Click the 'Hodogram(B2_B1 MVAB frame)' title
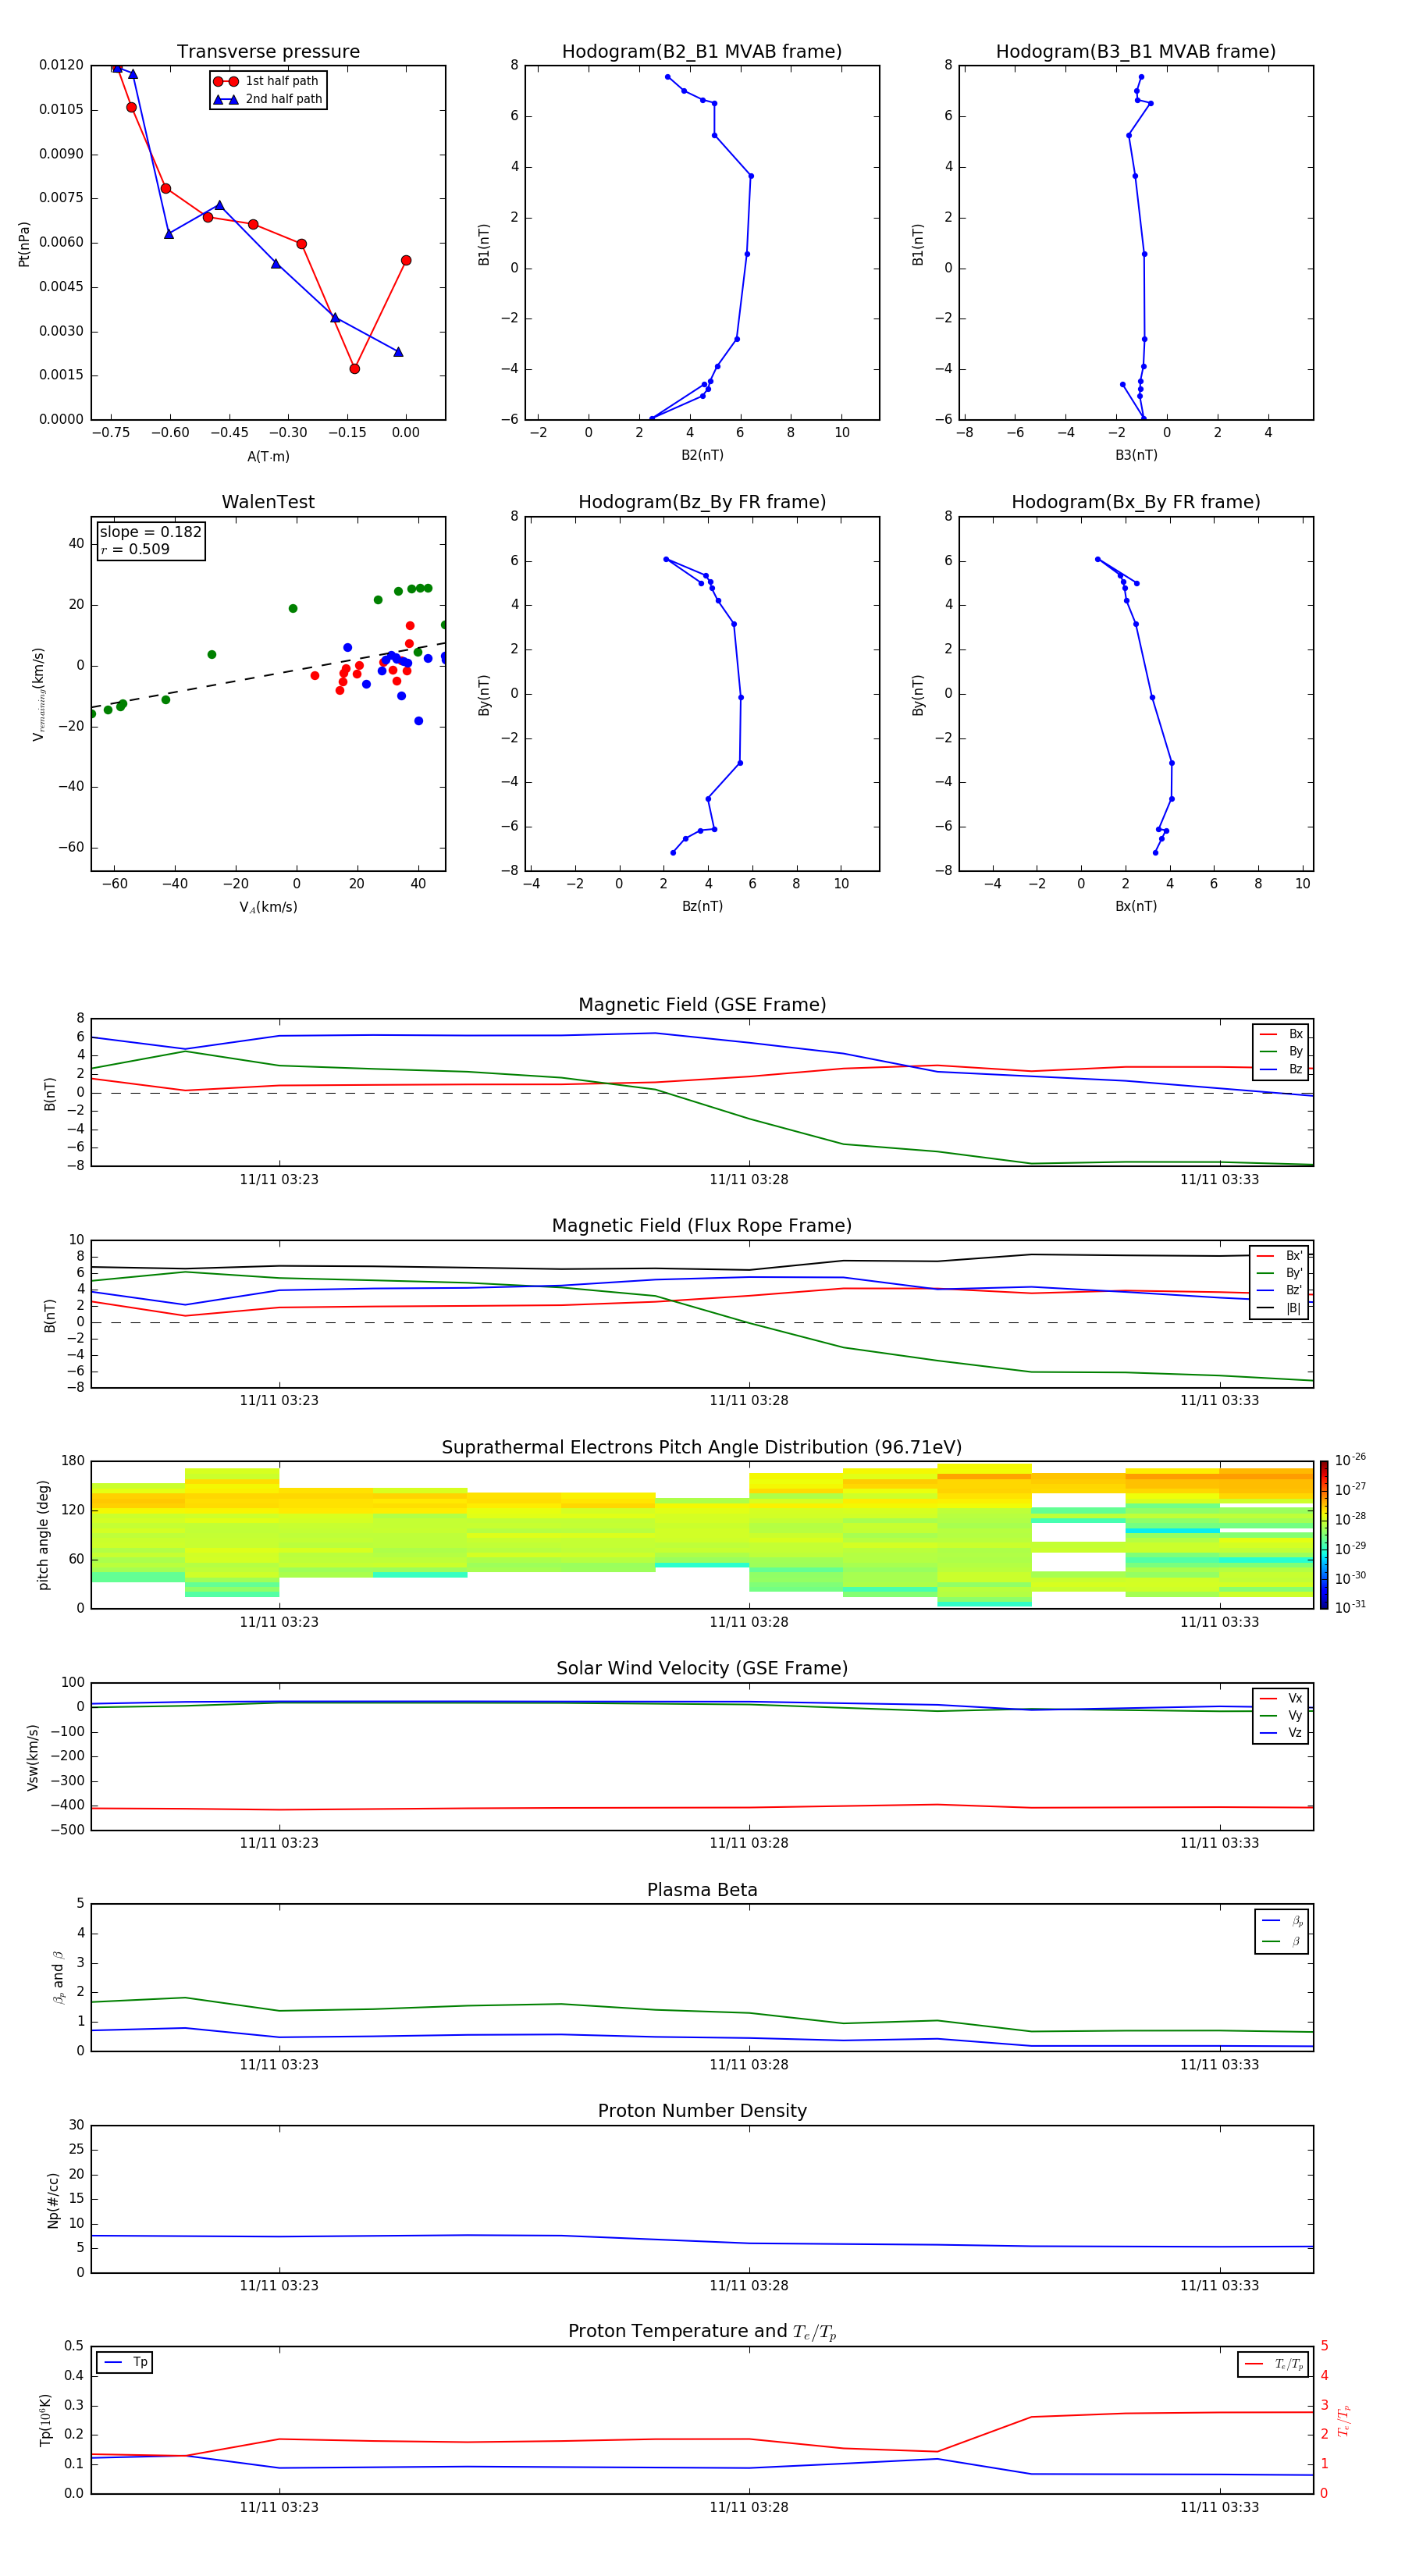Viewport: 1405px width, 2576px height. (702, 52)
